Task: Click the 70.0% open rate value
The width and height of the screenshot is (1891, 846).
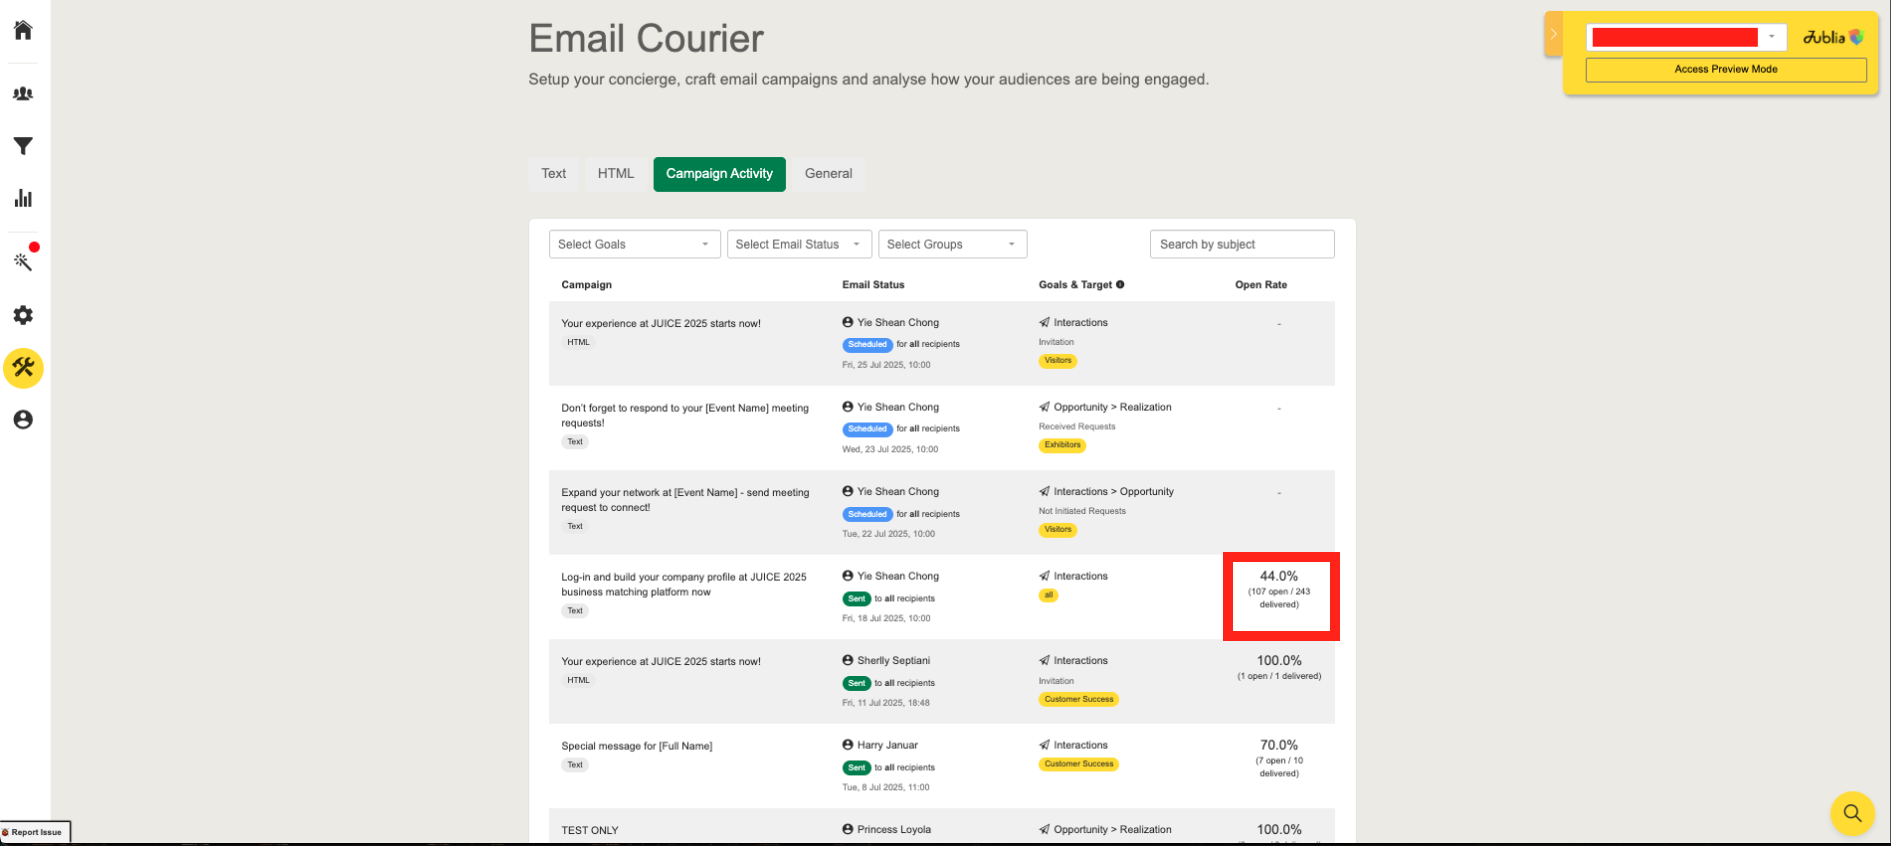Action: point(1279,745)
